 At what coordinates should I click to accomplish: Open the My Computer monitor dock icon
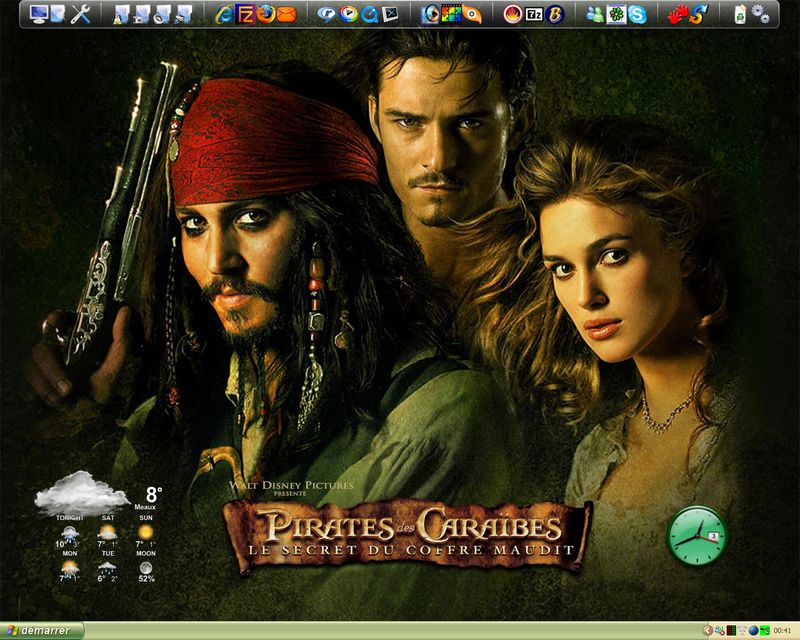pos(39,14)
